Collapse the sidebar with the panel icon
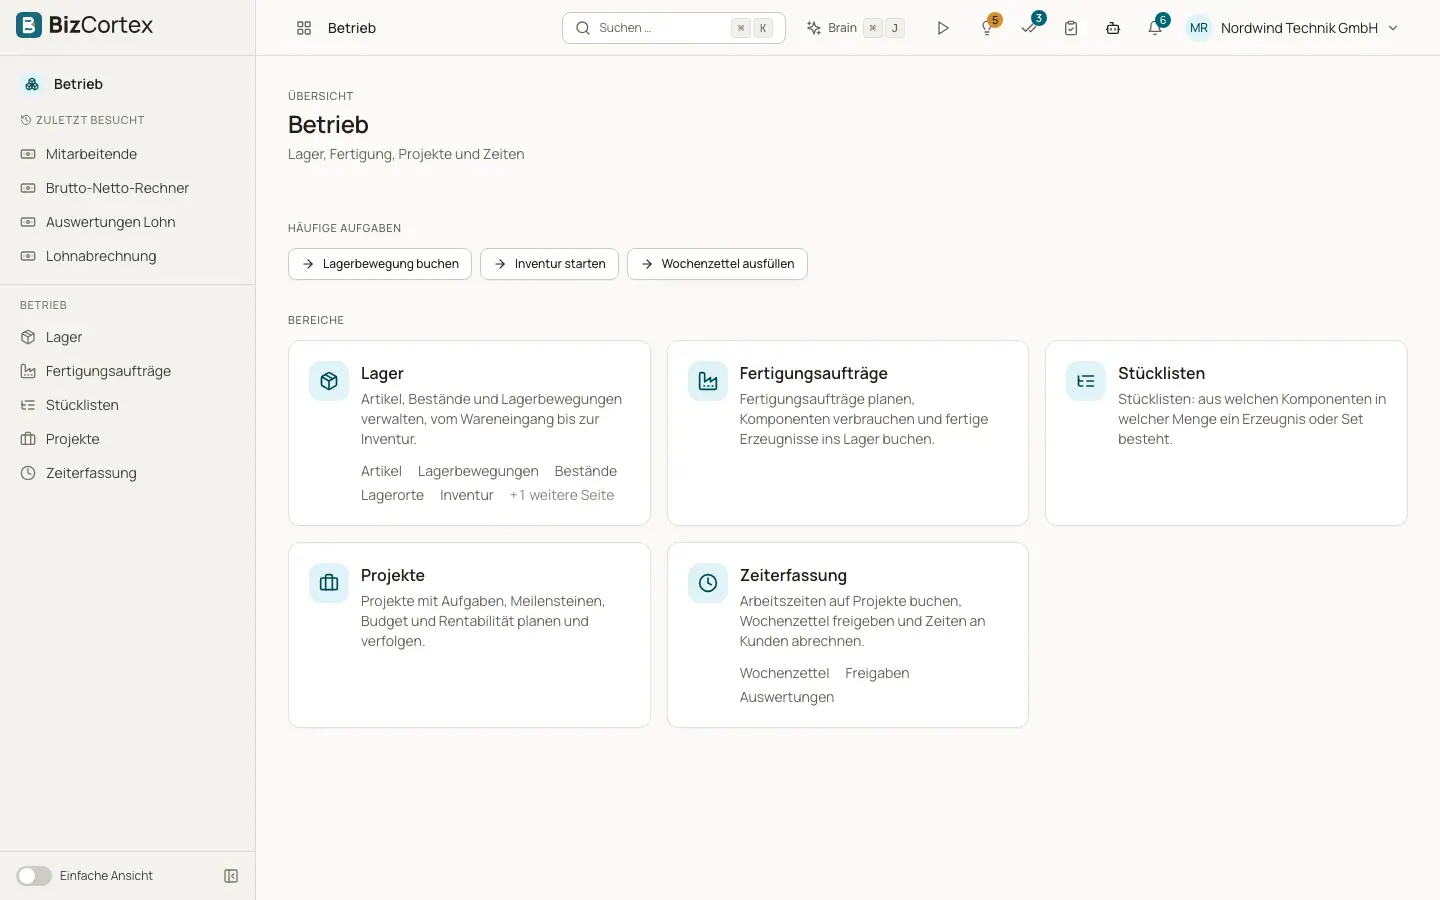 click(231, 876)
